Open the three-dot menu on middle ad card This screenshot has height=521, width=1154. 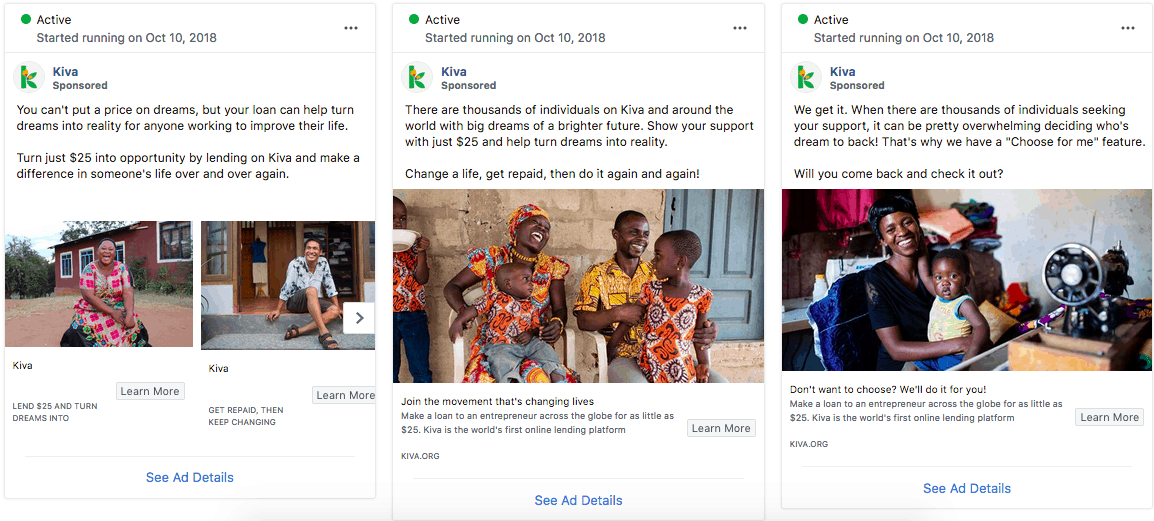pos(740,28)
